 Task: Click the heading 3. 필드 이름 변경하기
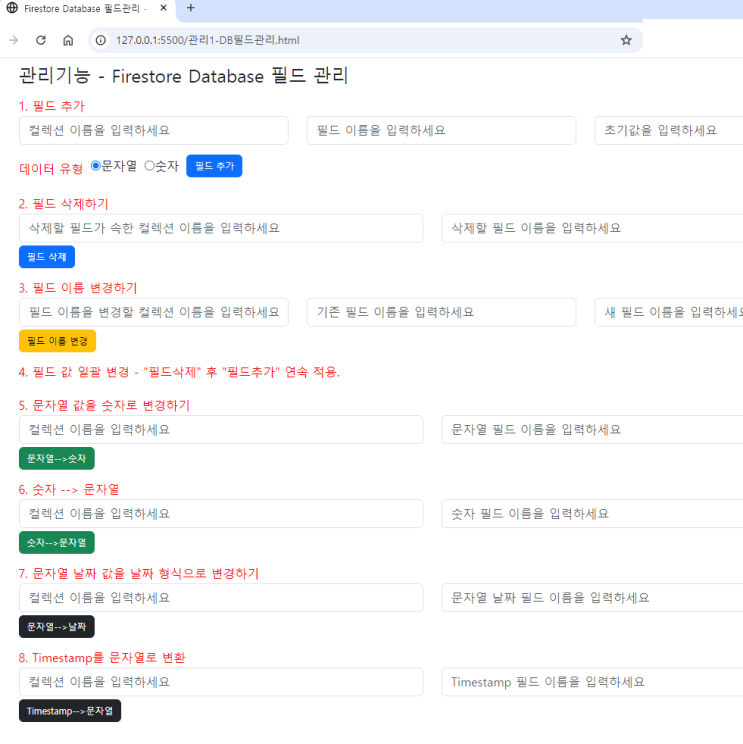[x=78, y=288]
